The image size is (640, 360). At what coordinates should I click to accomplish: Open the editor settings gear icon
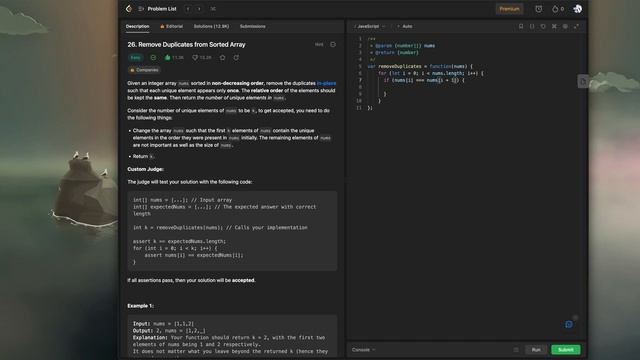point(565,26)
